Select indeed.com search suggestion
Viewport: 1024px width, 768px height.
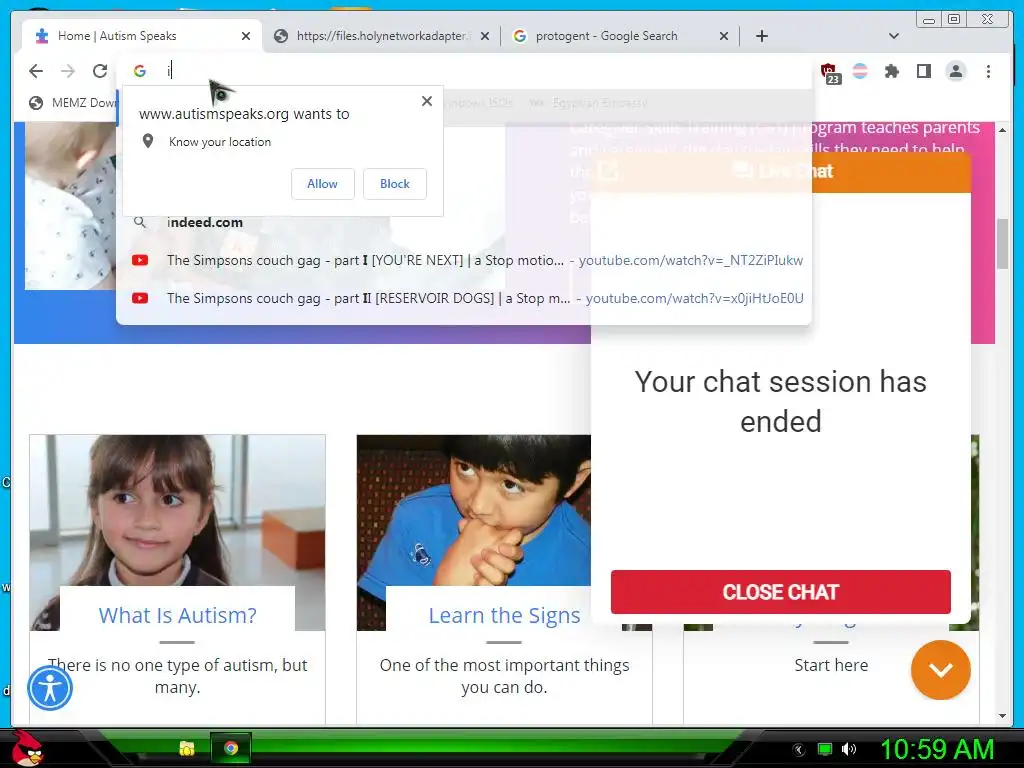click(x=464, y=222)
